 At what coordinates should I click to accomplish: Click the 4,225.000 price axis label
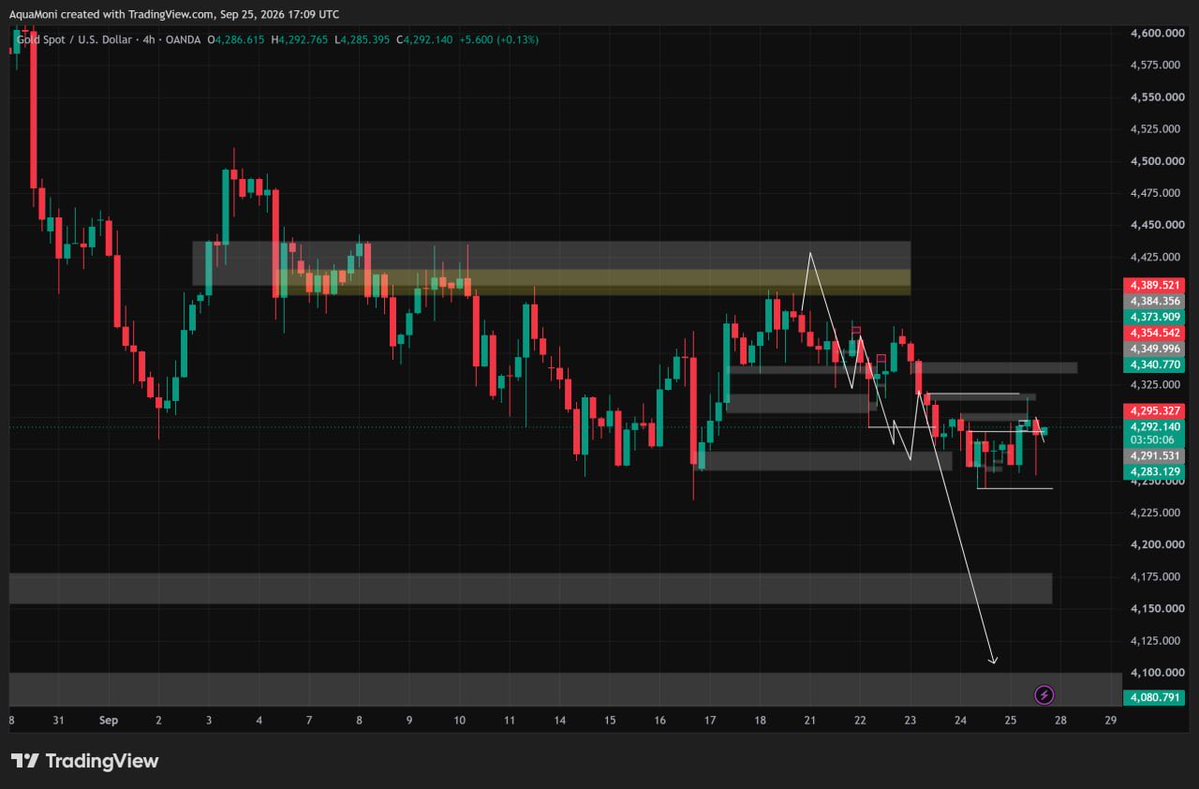[1157, 512]
